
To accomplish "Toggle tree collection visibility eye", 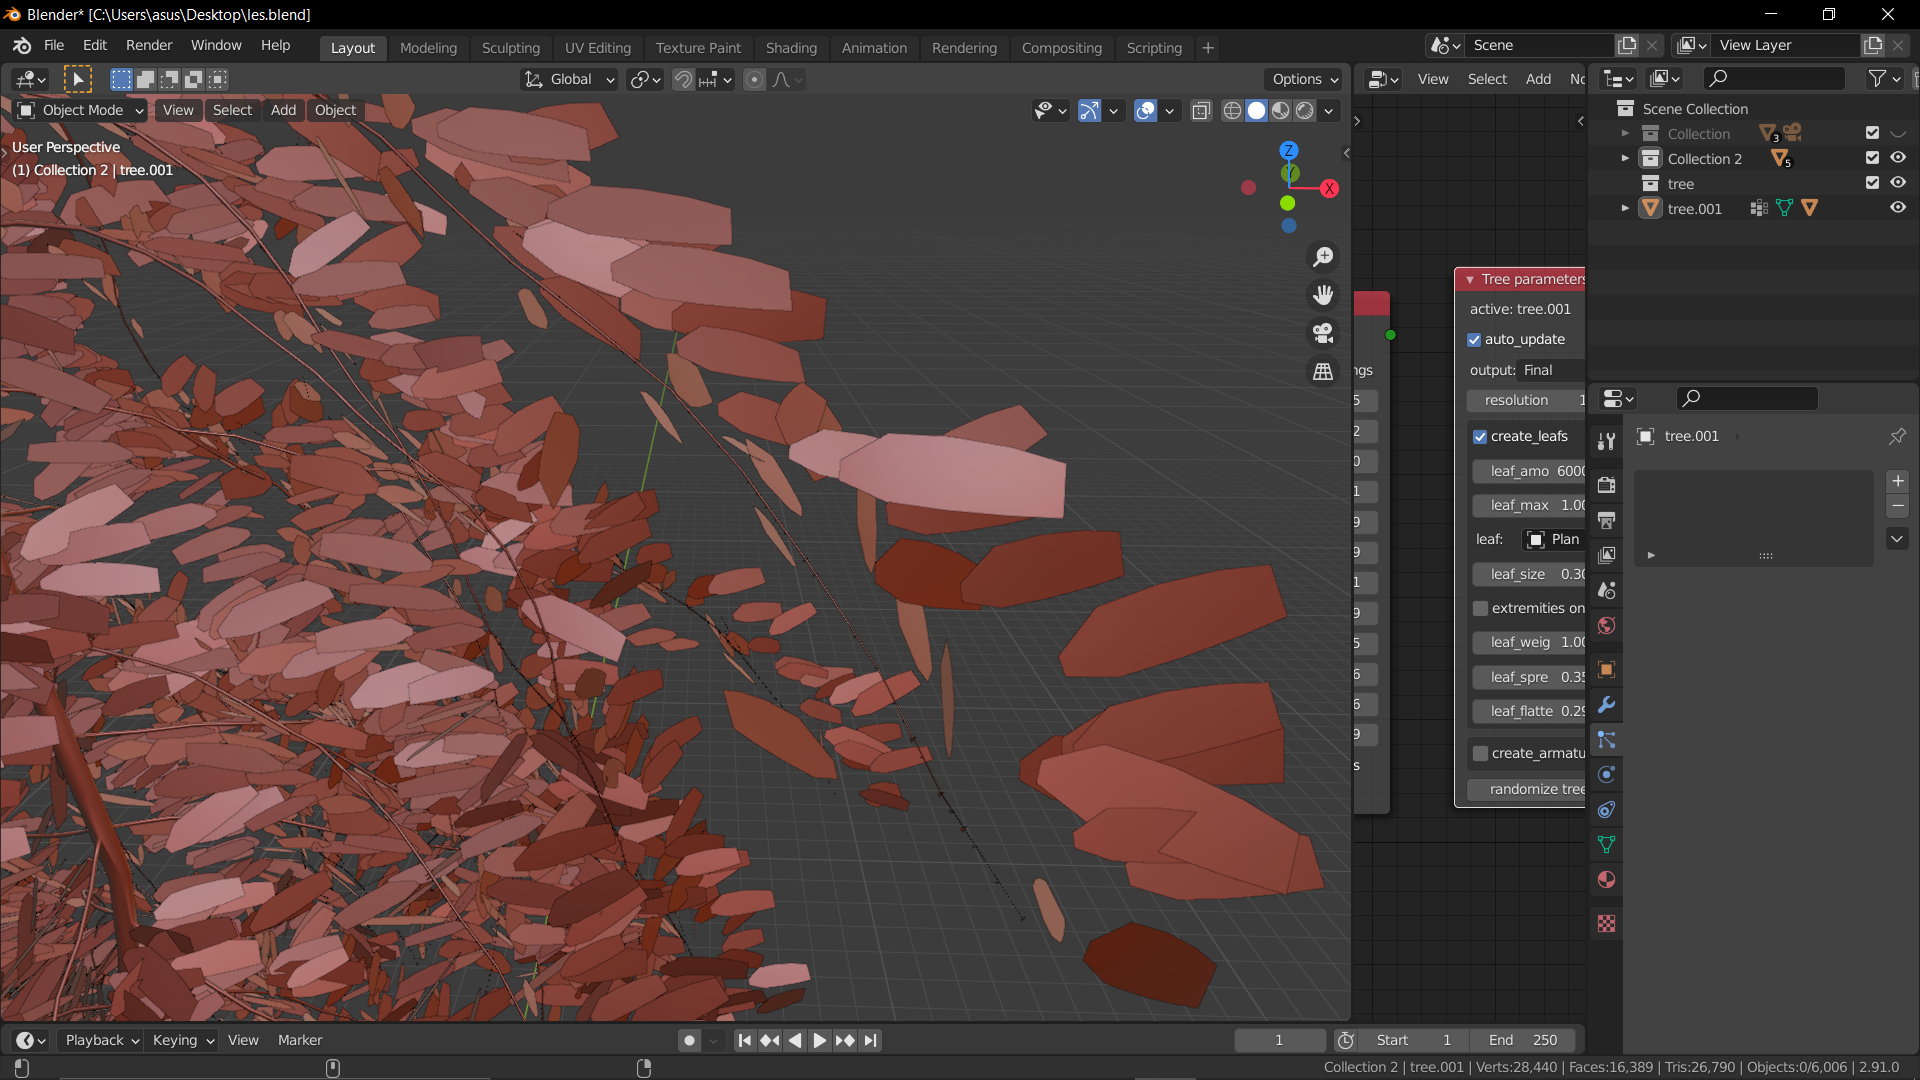I will 1898,183.
